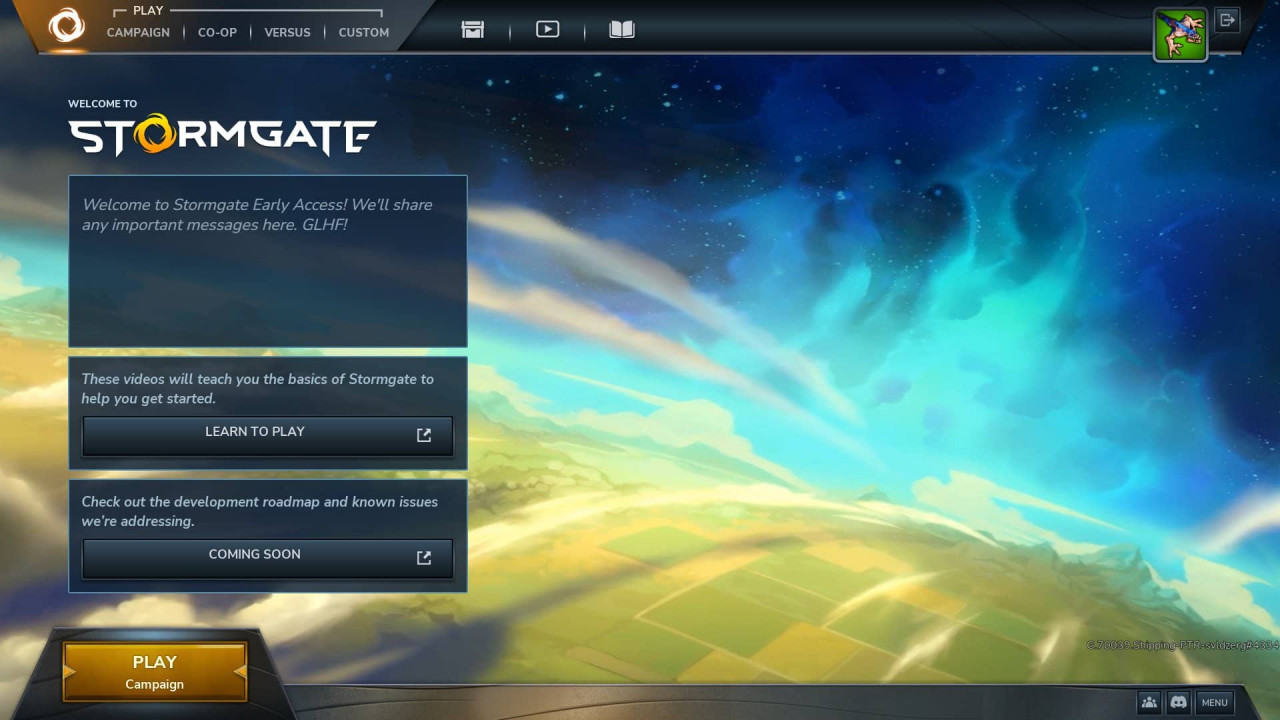
Task: Open the Discord icon
Action: tap(1179, 702)
